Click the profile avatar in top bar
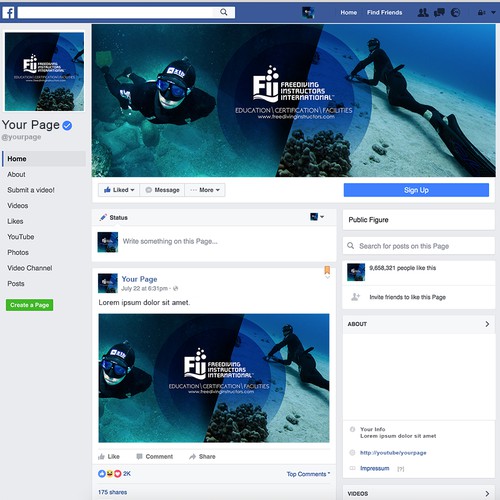The image size is (500, 500). [308, 13]
